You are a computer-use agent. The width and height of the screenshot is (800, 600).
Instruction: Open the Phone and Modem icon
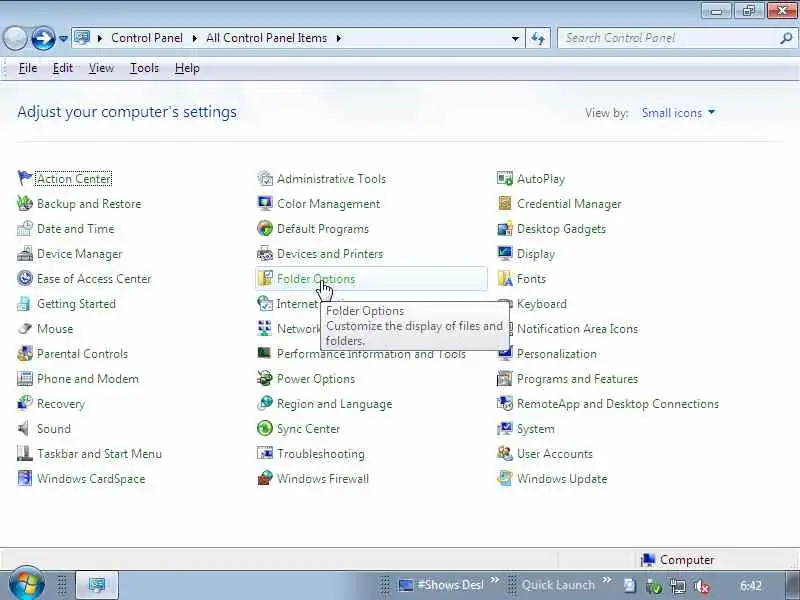pos(24,378)
